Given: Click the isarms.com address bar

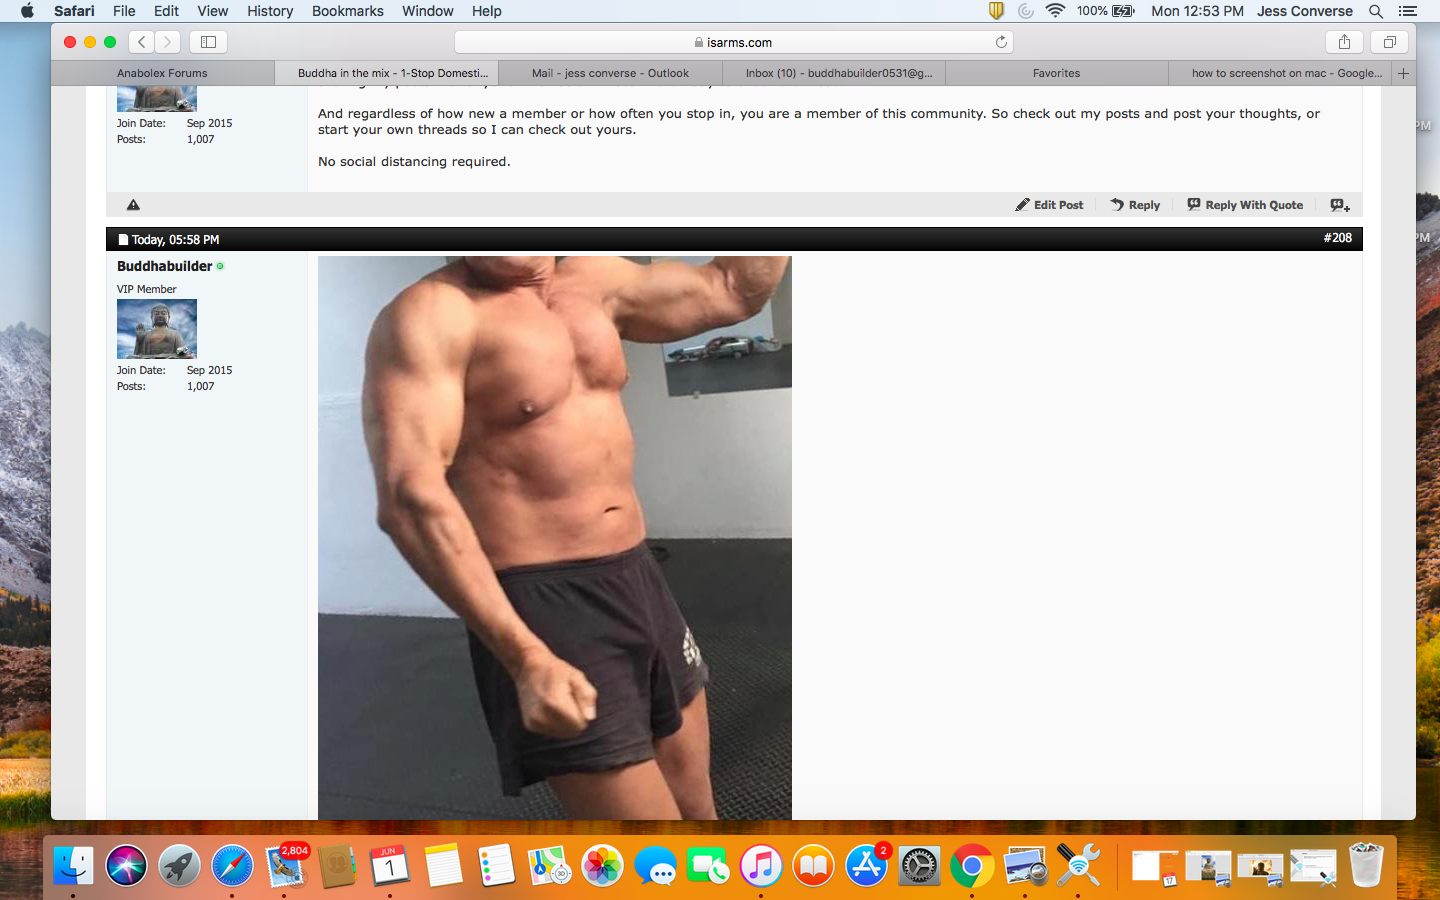Looking at the screenshot, I should [x=734, y=42].
